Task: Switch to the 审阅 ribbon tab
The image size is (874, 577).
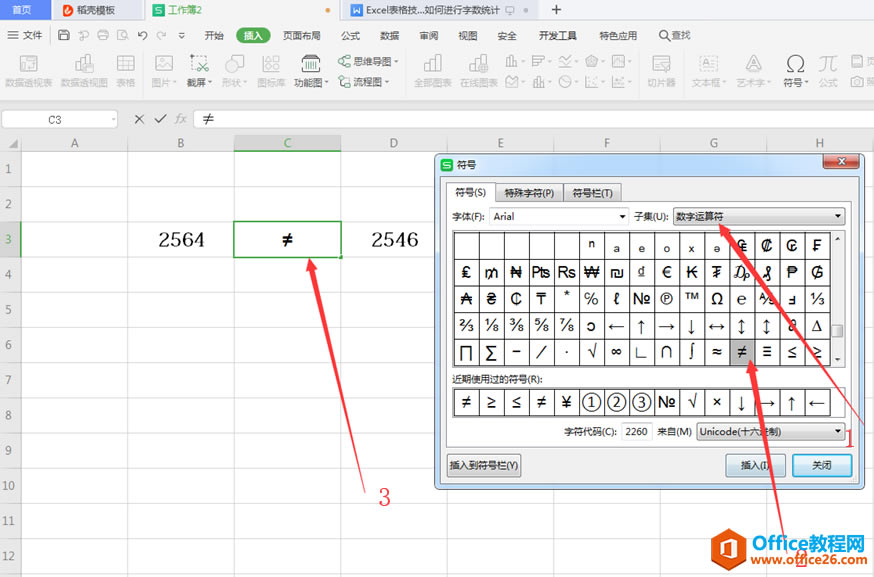Action: (x=429, y=35)
